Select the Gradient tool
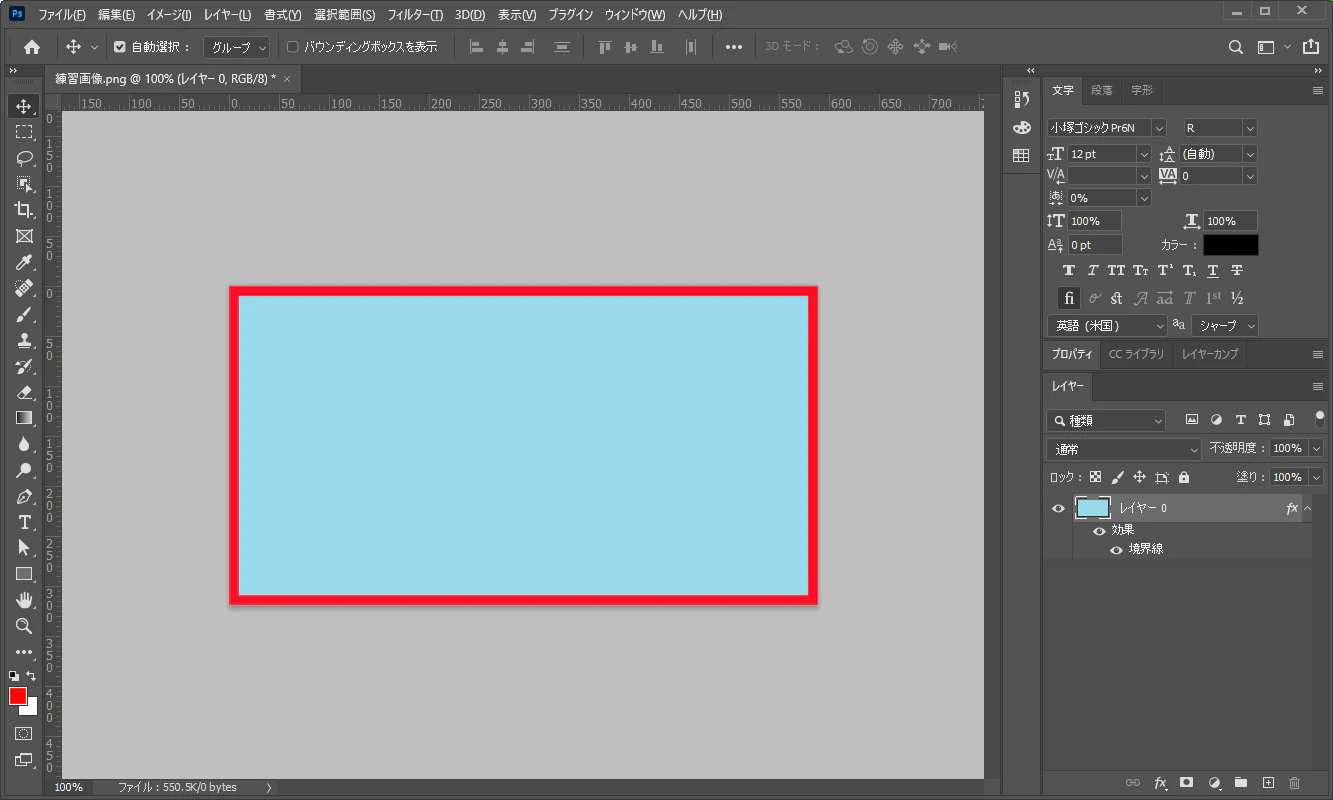1333x800 pixels. point(24,418)
